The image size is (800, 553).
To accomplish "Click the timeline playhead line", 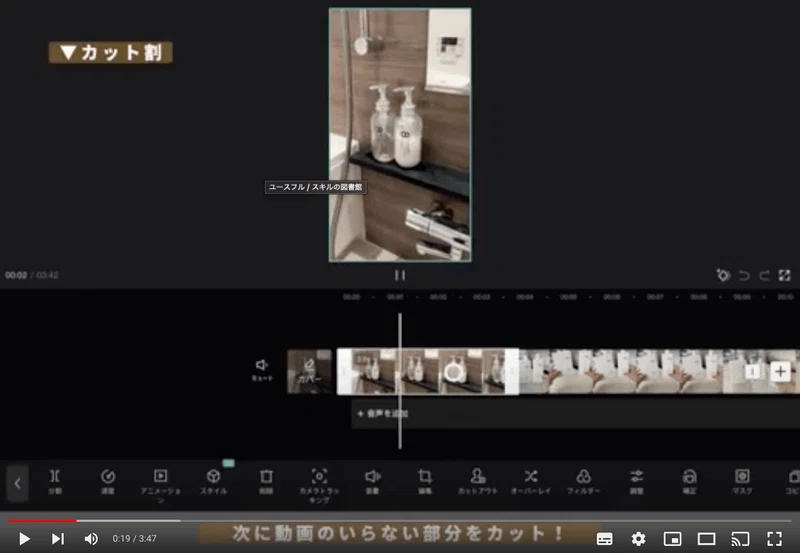I will pyautogui.click(x=400, y=381).
